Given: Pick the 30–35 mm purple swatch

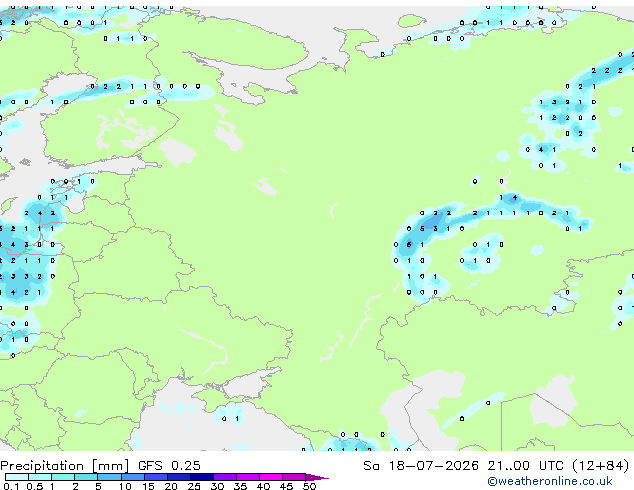Looking at the screenshot, I should pos(225,477).
